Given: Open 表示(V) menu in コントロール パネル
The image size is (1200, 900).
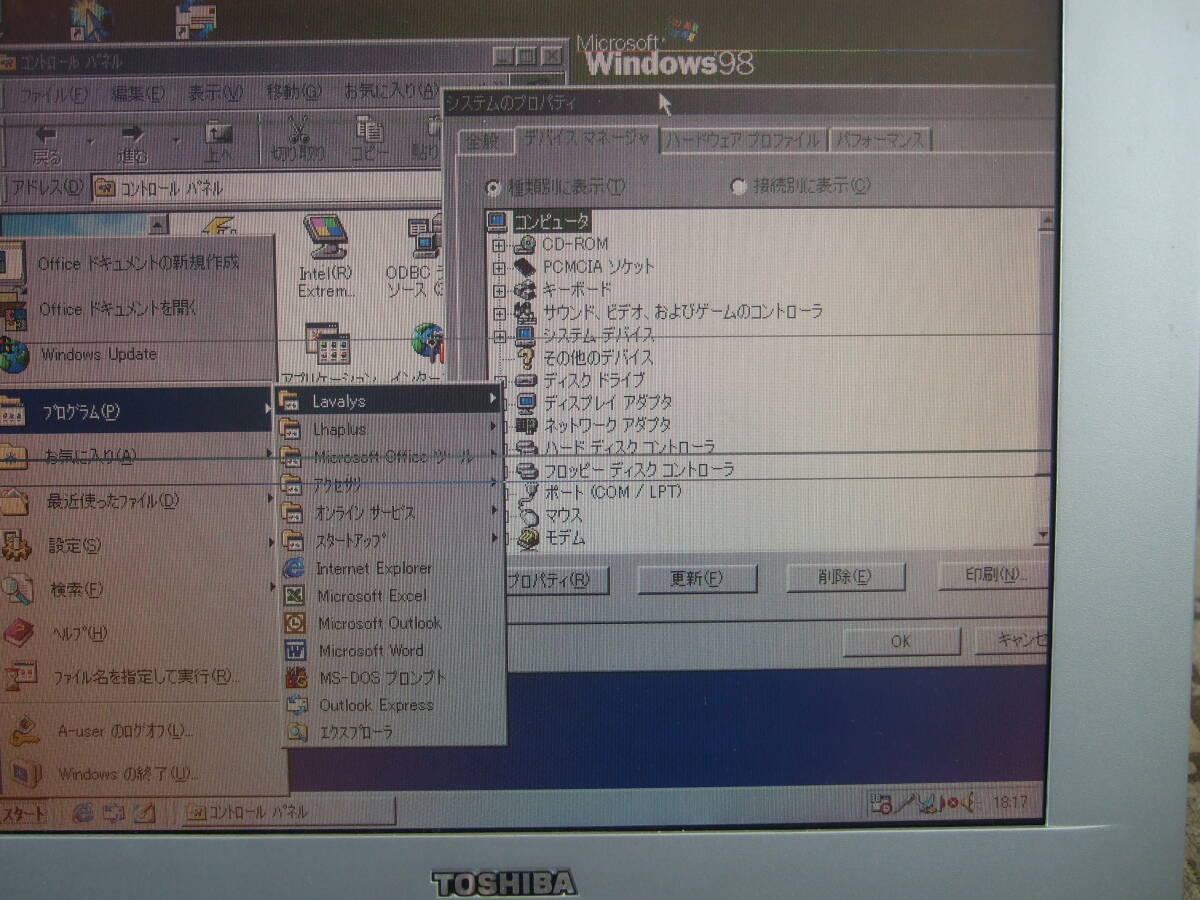Looking at the screenshot, I should [216, 93].
